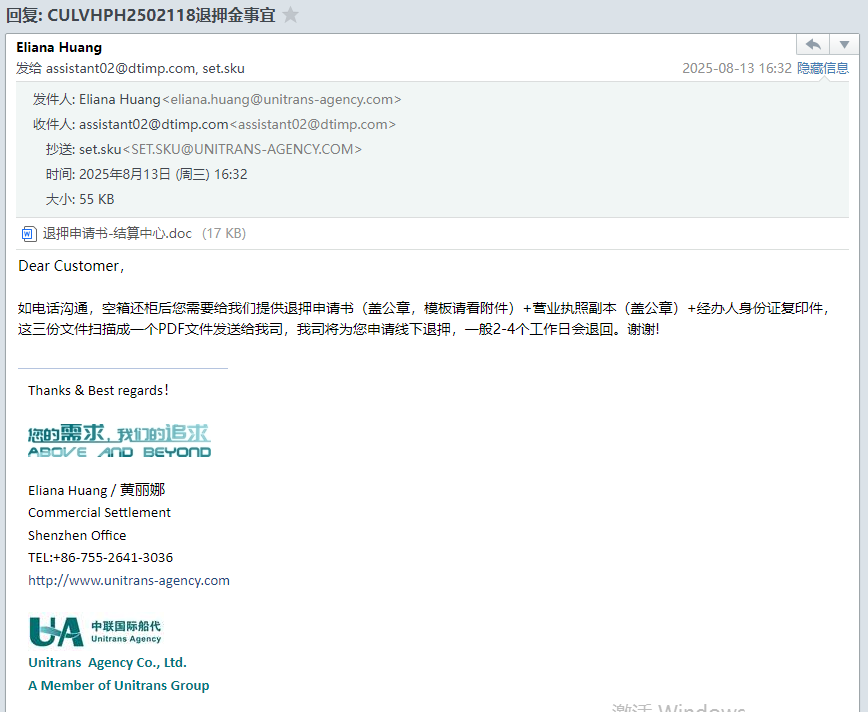
Task: Click the Above and Beyond slogan image
Action: click(x=120, y=441)
